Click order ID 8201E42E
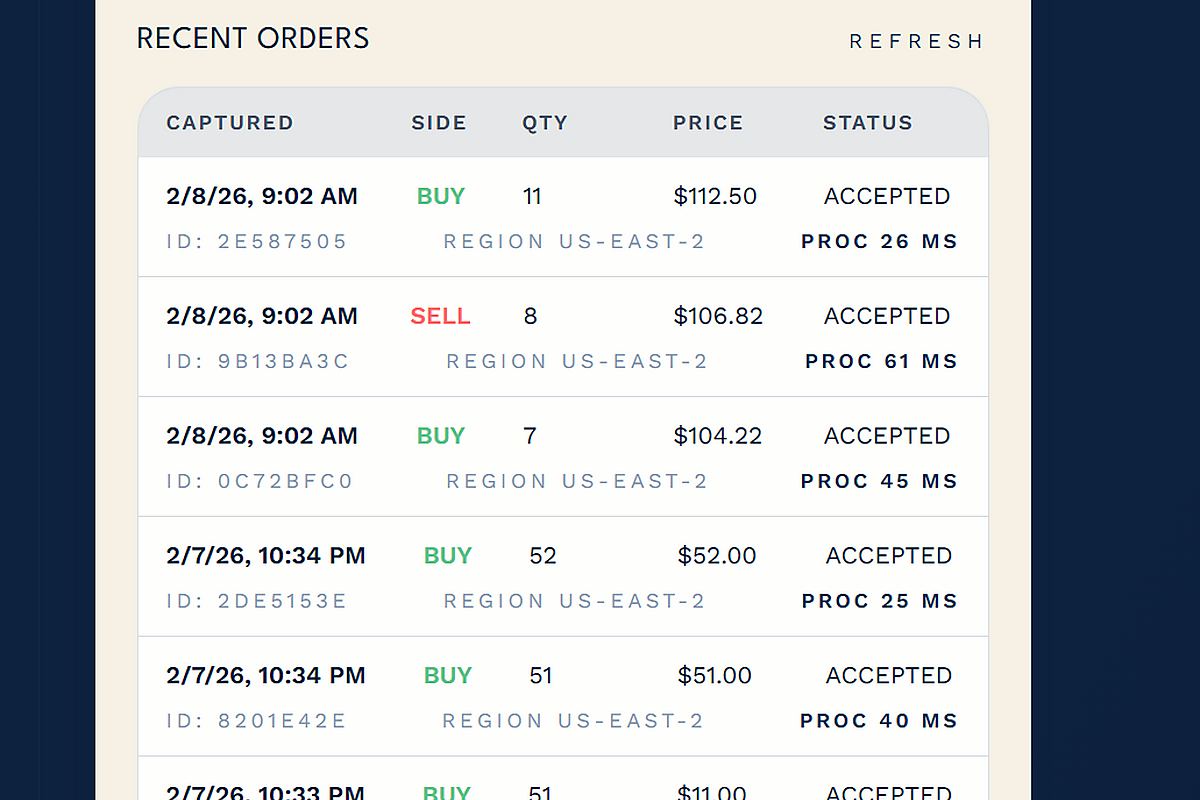Screen dimensions: 1200x800 (257, 721)
